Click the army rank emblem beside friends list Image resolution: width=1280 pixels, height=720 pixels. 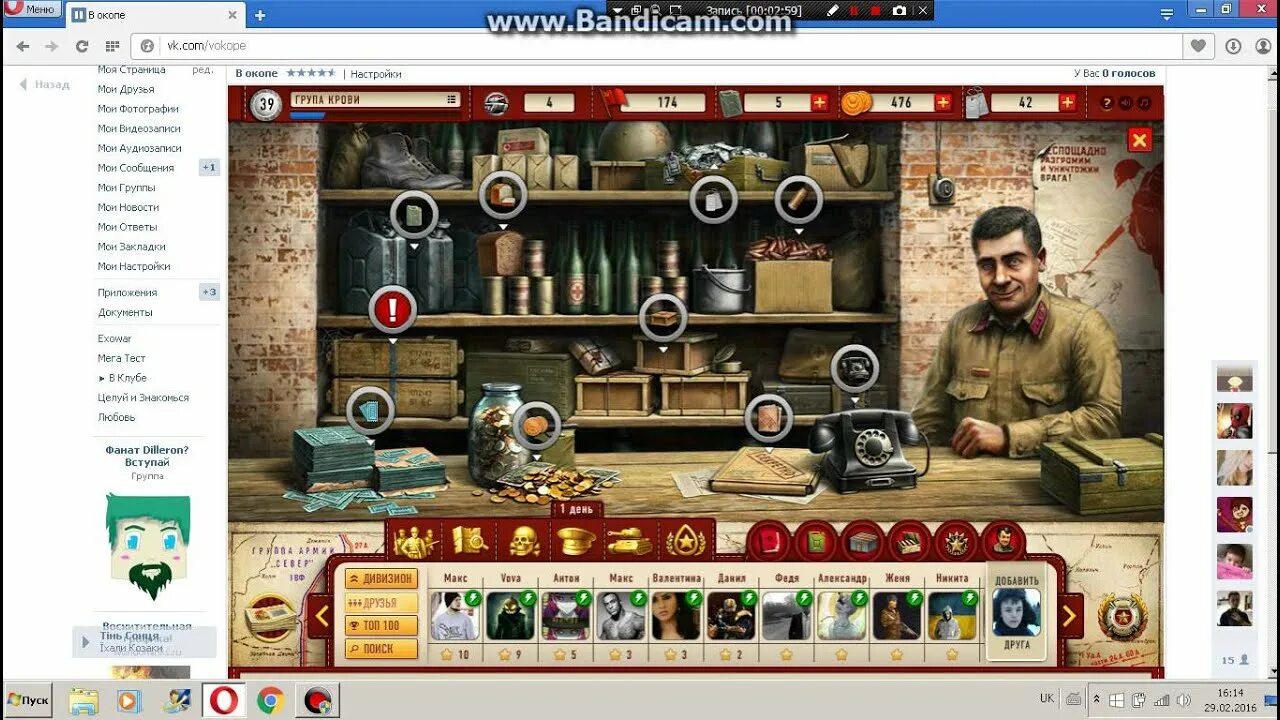[1122, 617]
